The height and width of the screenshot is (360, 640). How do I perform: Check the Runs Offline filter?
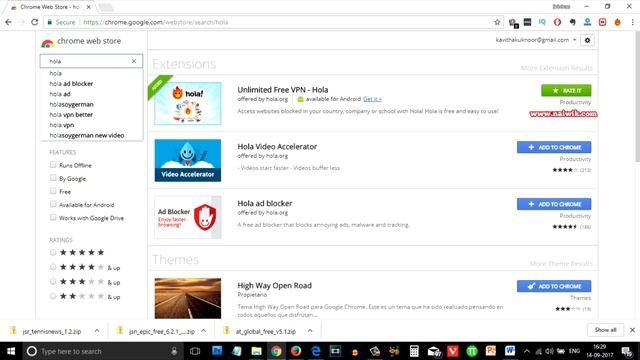pos(53,165)
